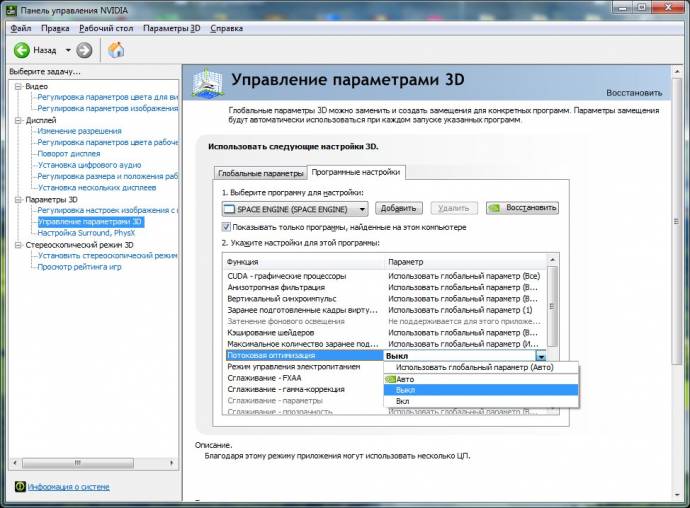Open Регулировка параметров изображения under Видео
The image size is (690, 508).
click(107, 108)
